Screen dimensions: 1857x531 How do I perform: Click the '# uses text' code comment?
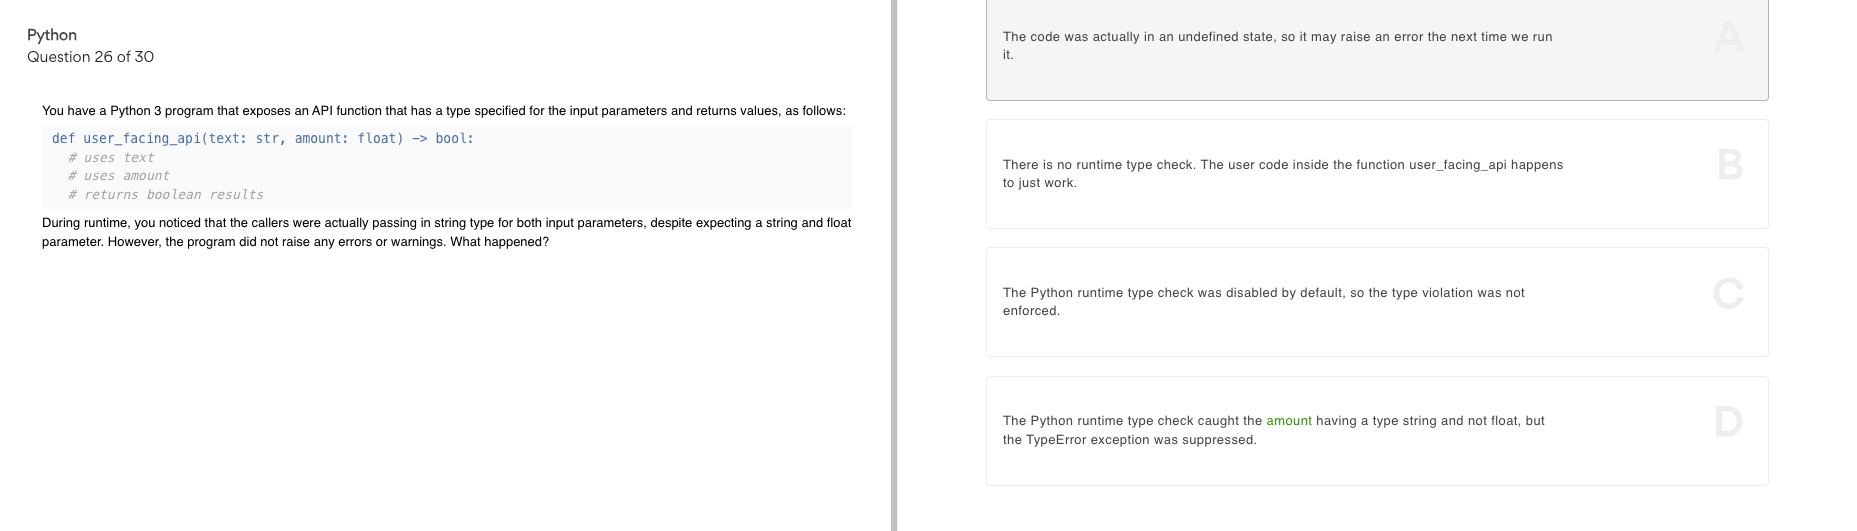pos(111,158)
